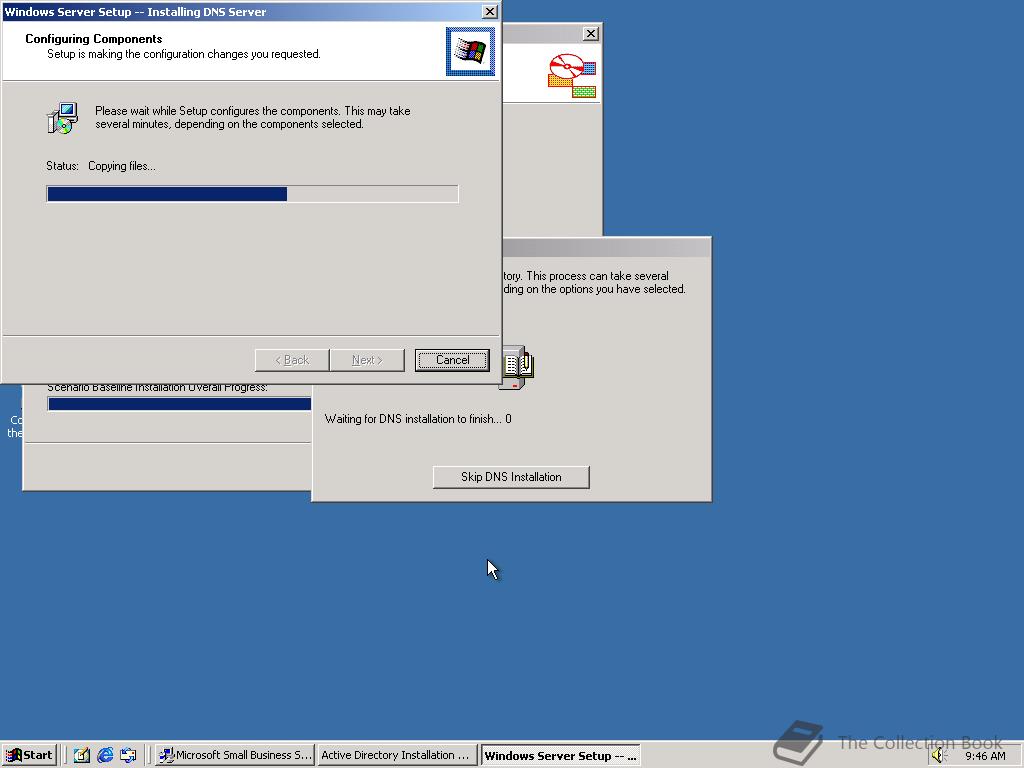Viewport: 1024px width, 768px height.
Task: Switch to Microsoft Small Business Server taskbar item
Action: [x=235, y=755]
